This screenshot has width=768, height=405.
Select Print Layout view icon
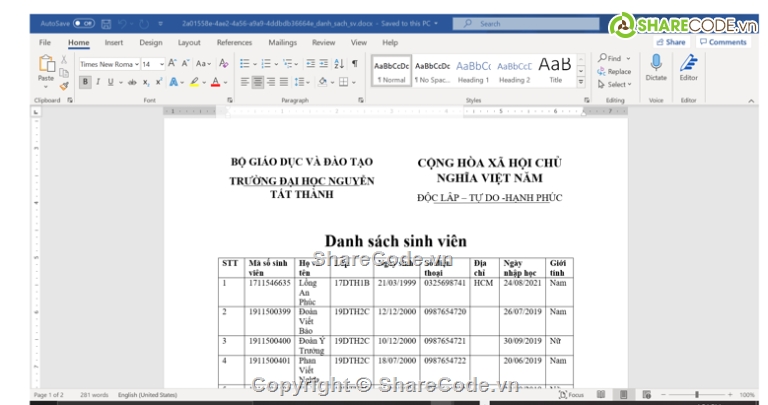pos(624,395)
